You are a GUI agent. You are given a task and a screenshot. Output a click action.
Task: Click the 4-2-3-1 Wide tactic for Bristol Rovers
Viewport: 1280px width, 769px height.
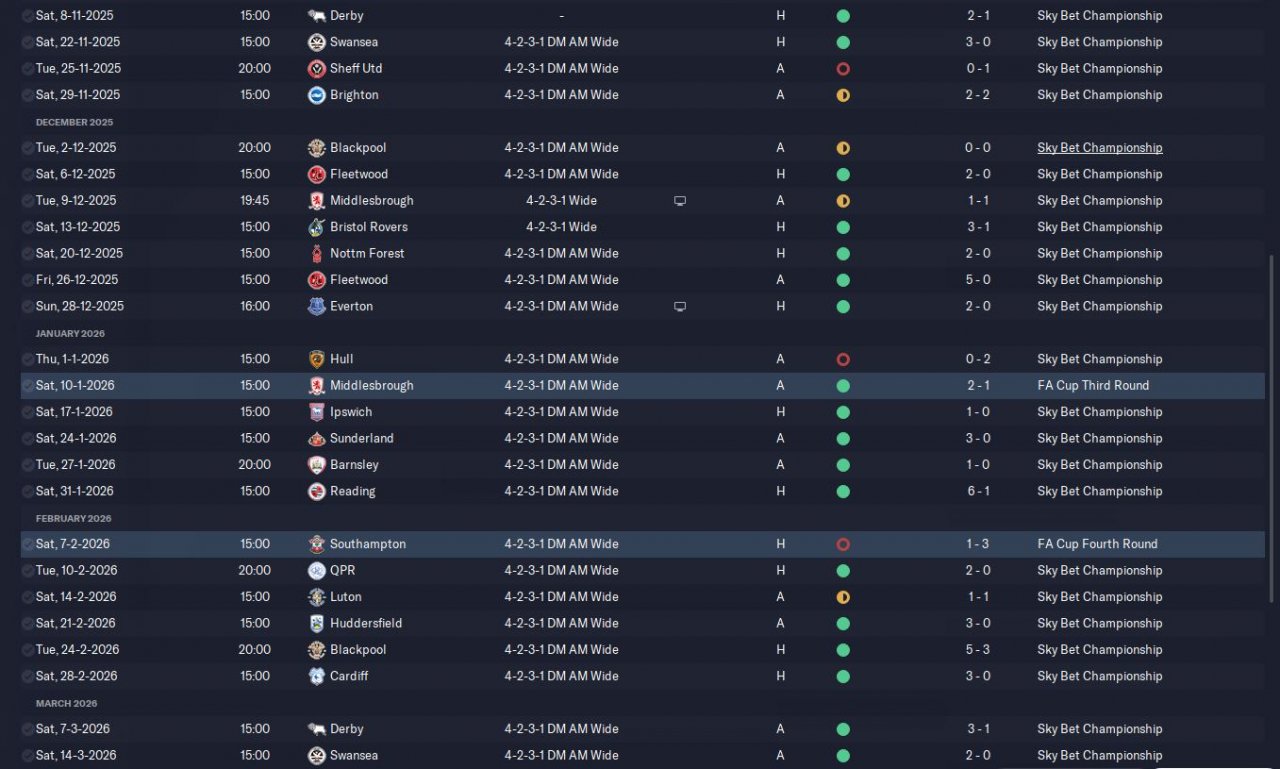(x=561, y=227)
